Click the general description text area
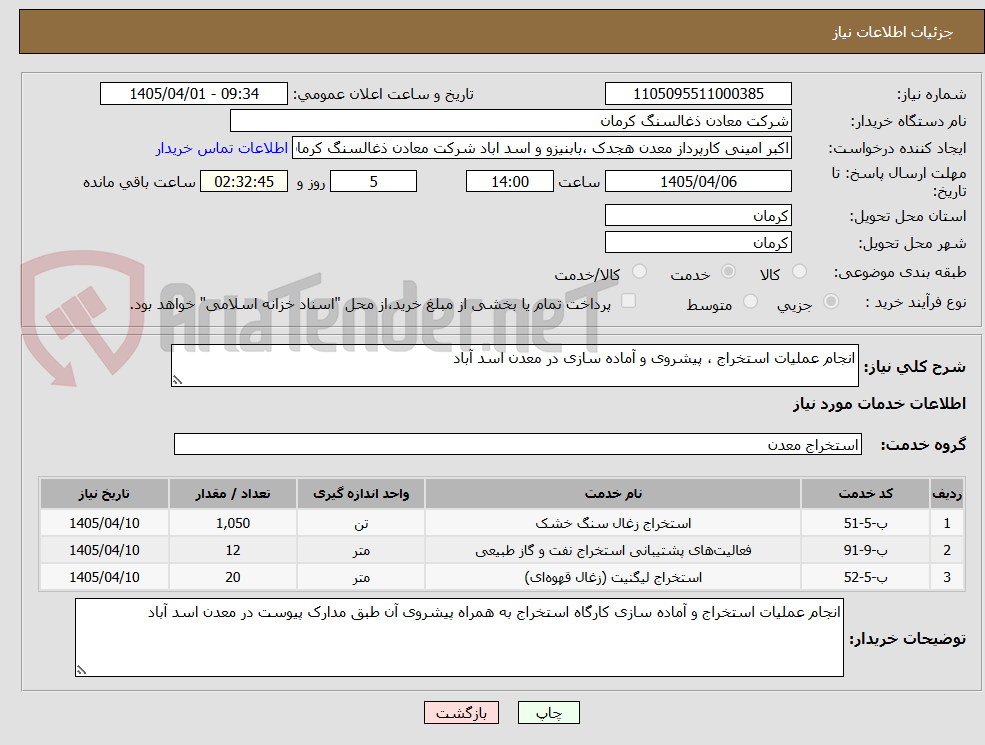985x745 pixels. (514, 365)
